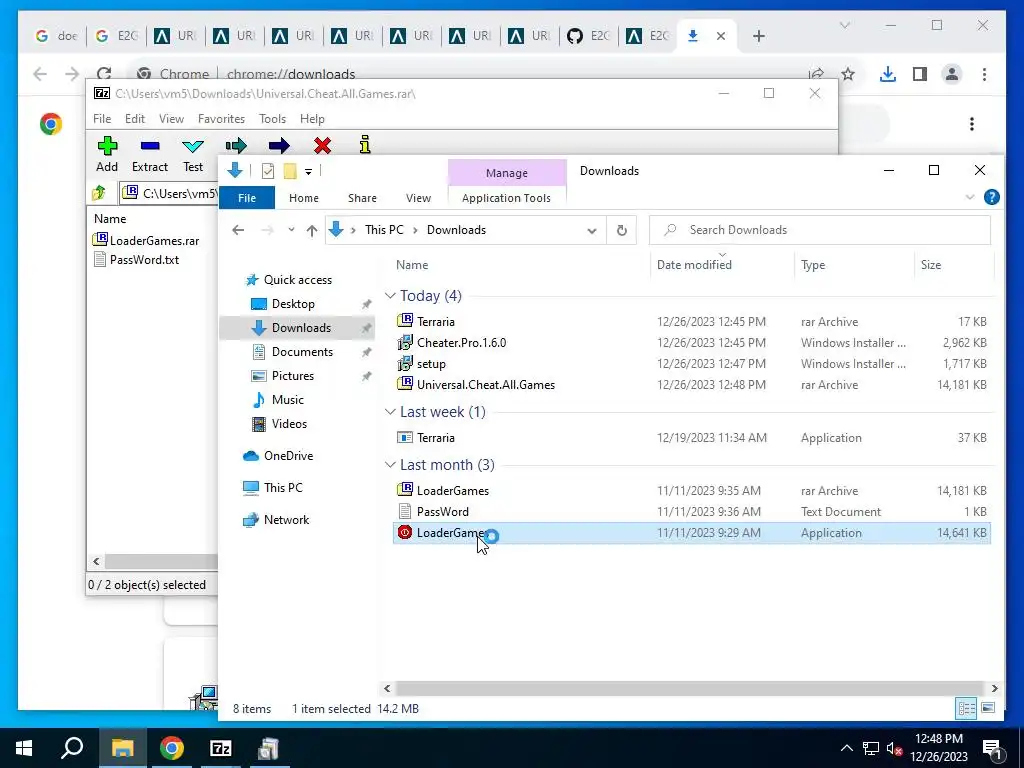Click the Explorer Up arrow button
The width and height of the screenshot is (1024, 768).
(x=312, y=230)
